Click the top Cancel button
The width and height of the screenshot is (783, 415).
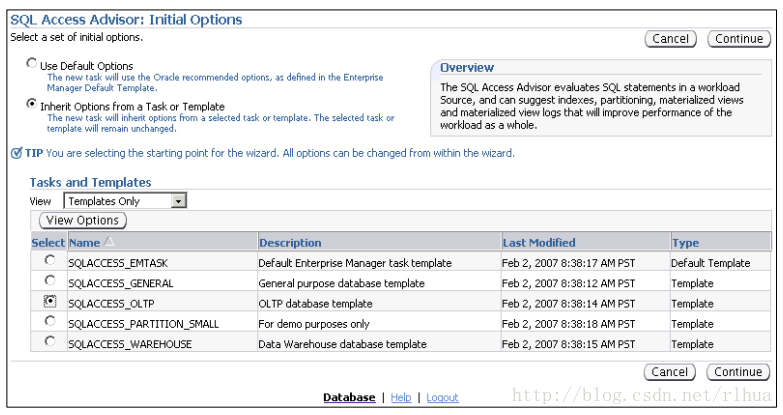tap(671, 39)
